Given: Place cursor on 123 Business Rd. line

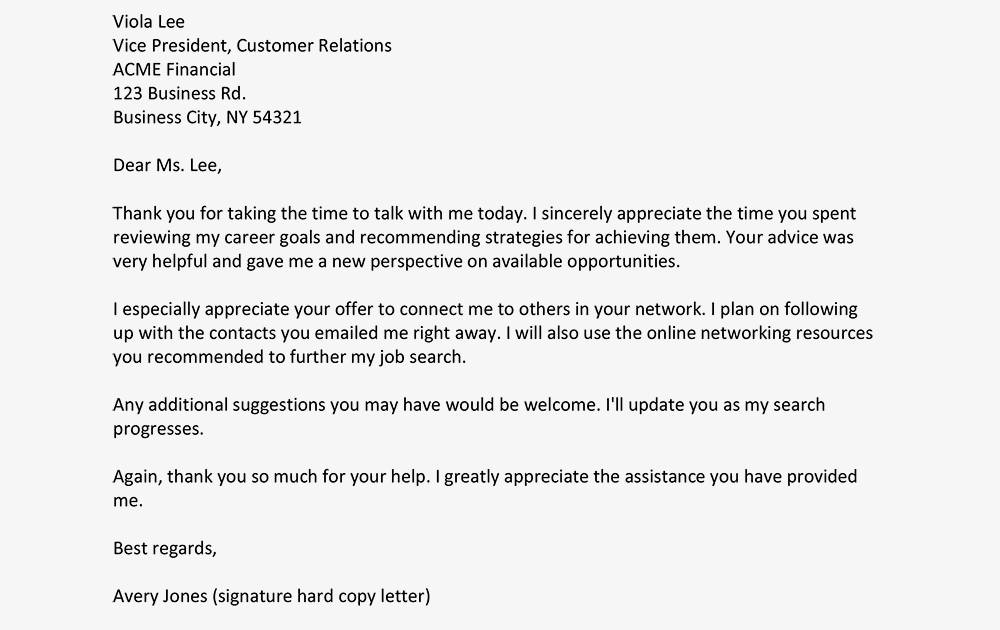Looking at the screenshot, I should (179, 94).
